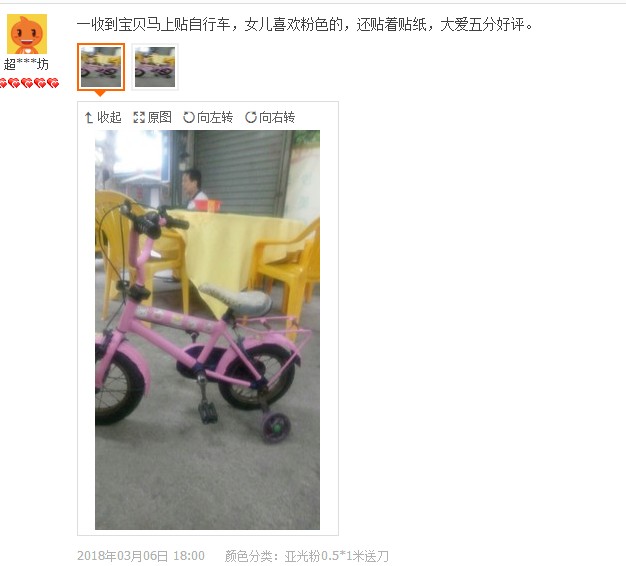Image resolution: width=626 pixels, height=566 pixels.
Task: Click the 亚光粉0.5*1米送刀 variant text
Action: tap(336, 556)
